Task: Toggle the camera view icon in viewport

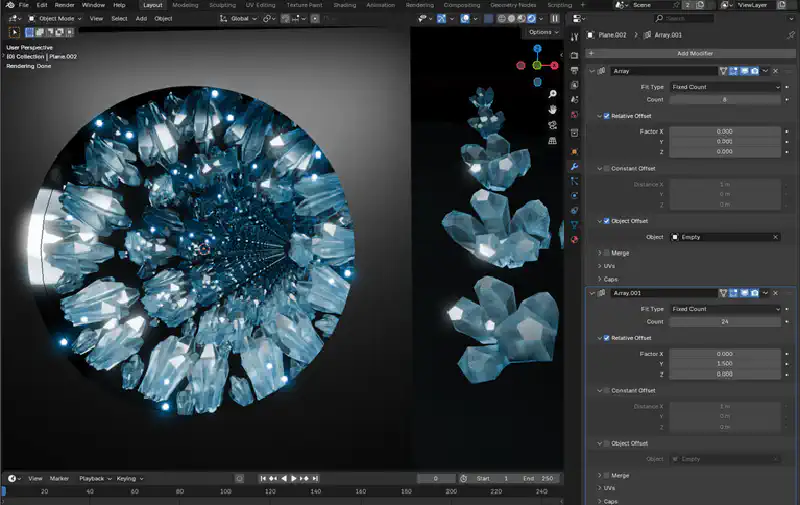Action: (x=552, y=124)
